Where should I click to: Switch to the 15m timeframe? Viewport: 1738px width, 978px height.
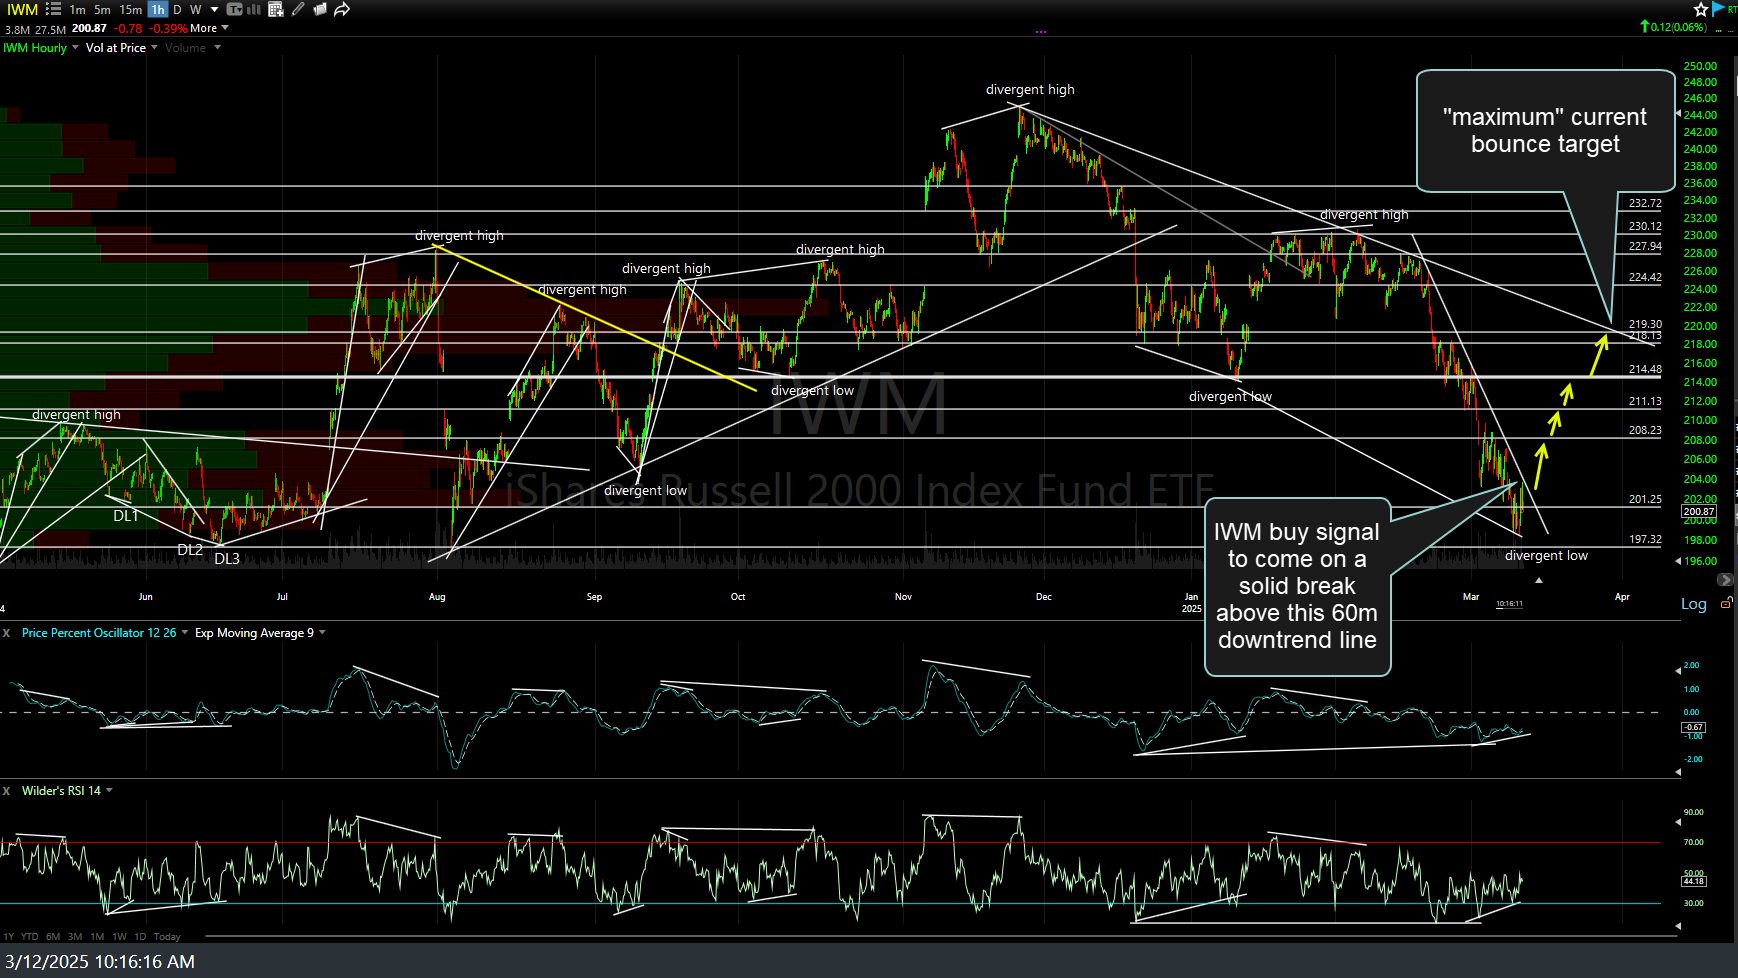click(x=130, y=9)
